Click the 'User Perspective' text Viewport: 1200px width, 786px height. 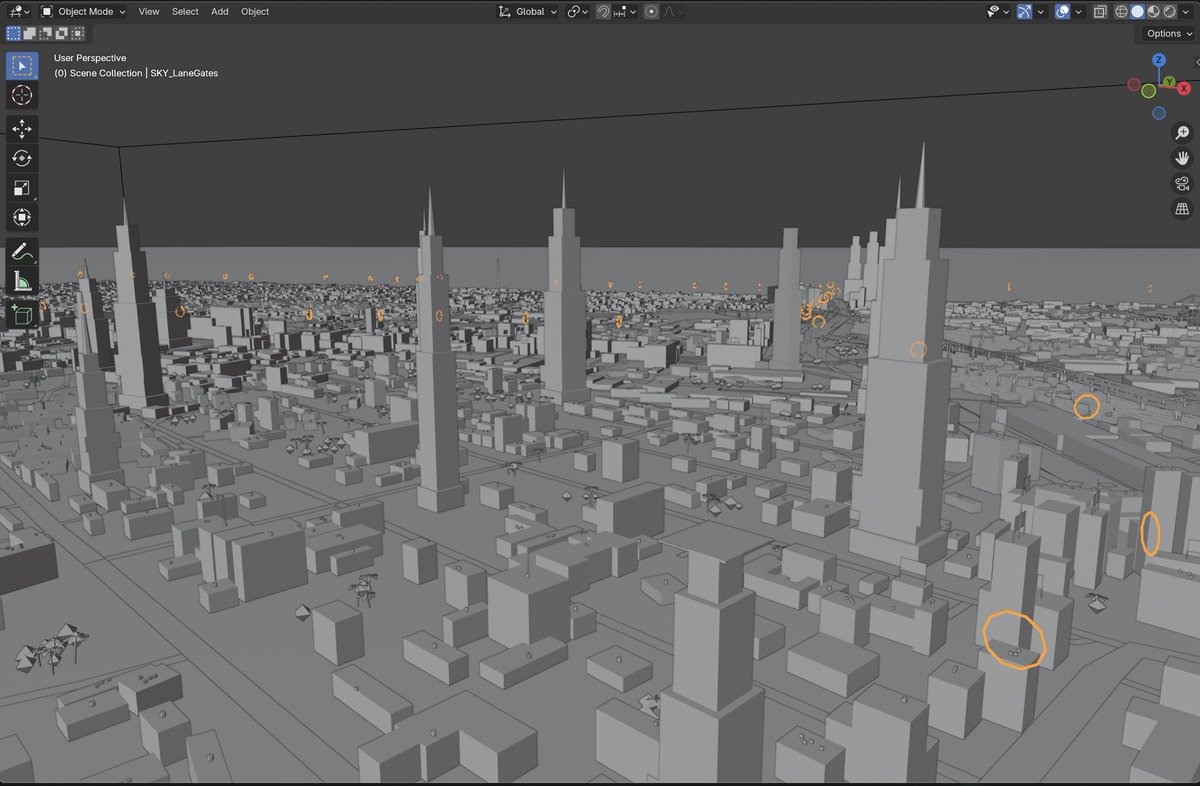(x=90, y=58)
